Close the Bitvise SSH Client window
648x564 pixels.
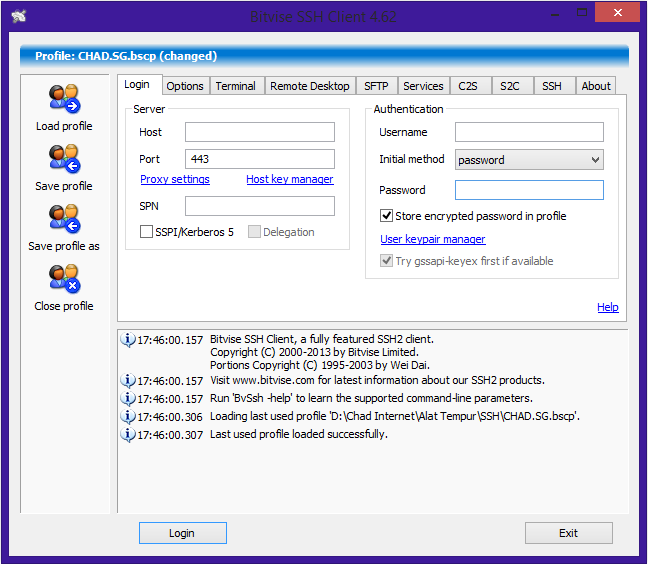click(x=618, y=12)
